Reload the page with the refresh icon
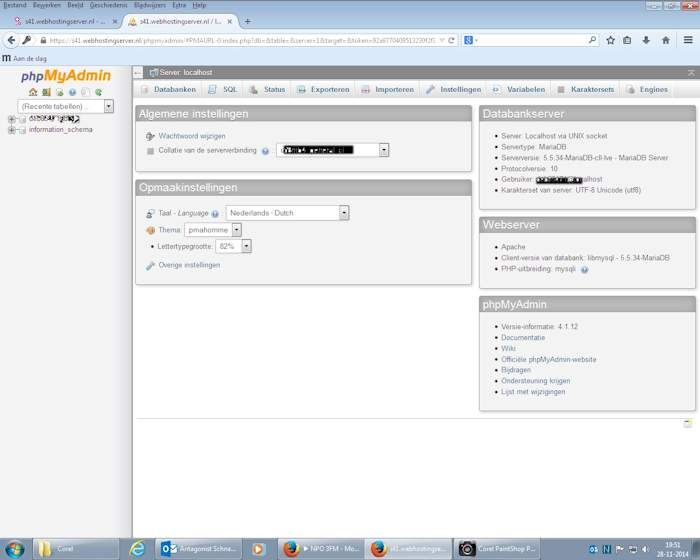The image size is (700, 560). 452,40
